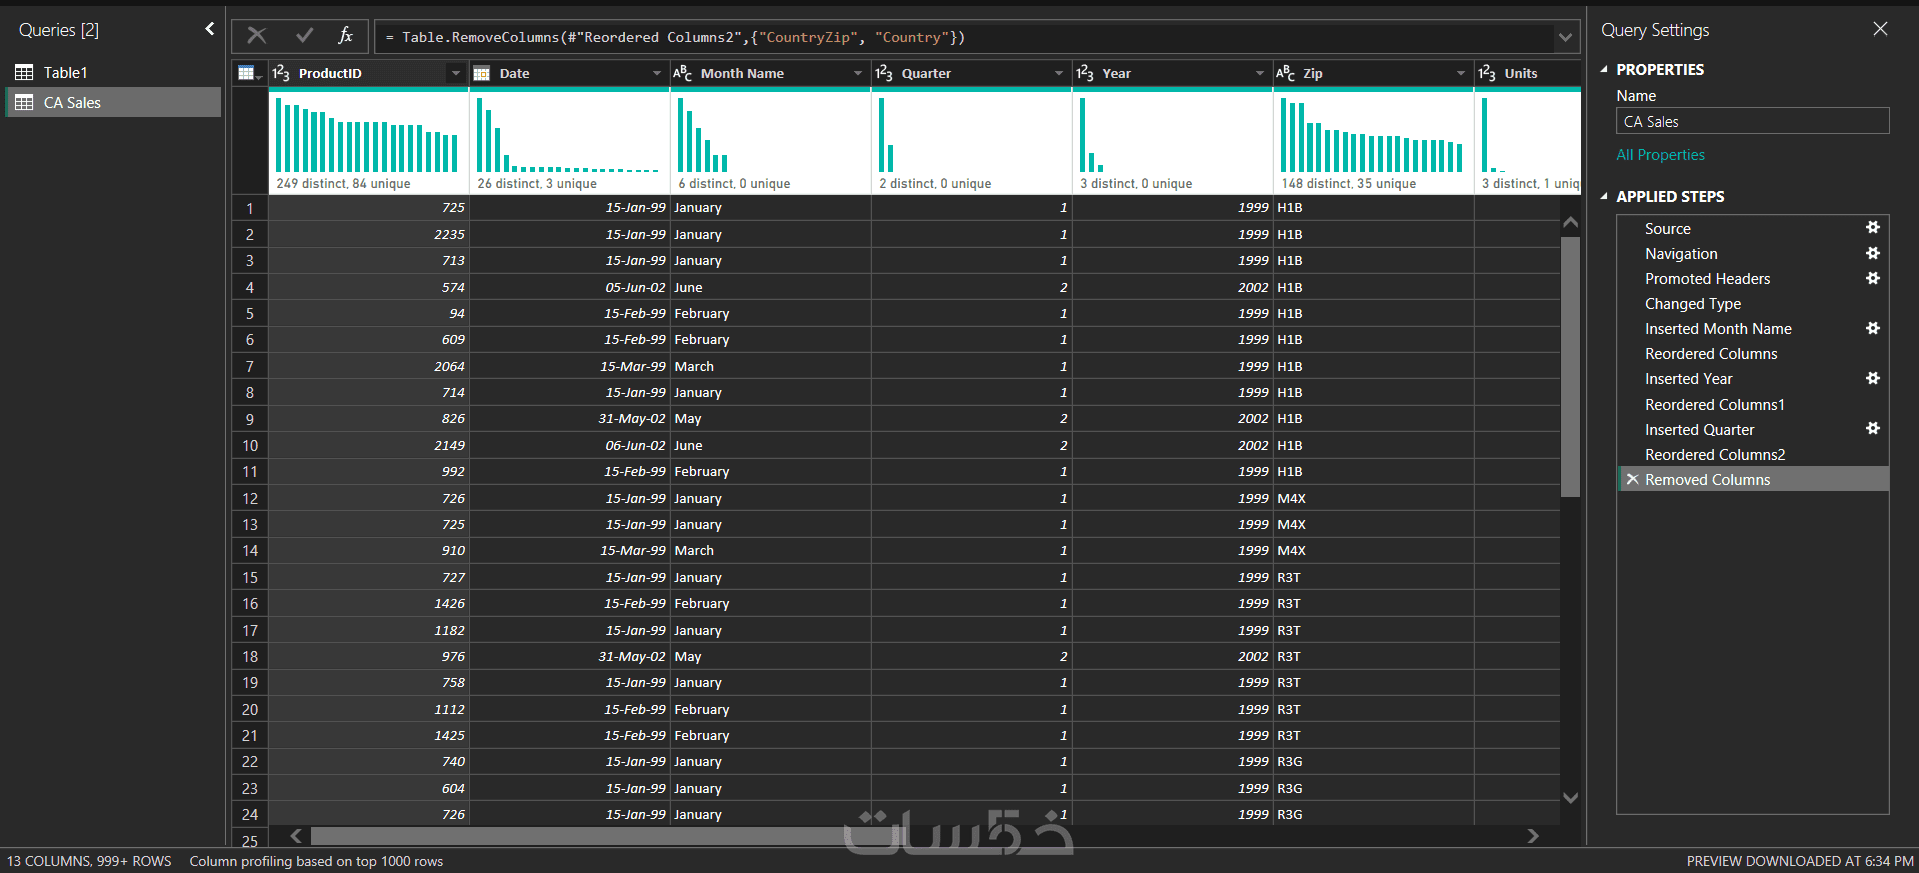The image size is (1919, 873).
Task: Open Month Name column filter dropdown
Action: pos(858,73)
